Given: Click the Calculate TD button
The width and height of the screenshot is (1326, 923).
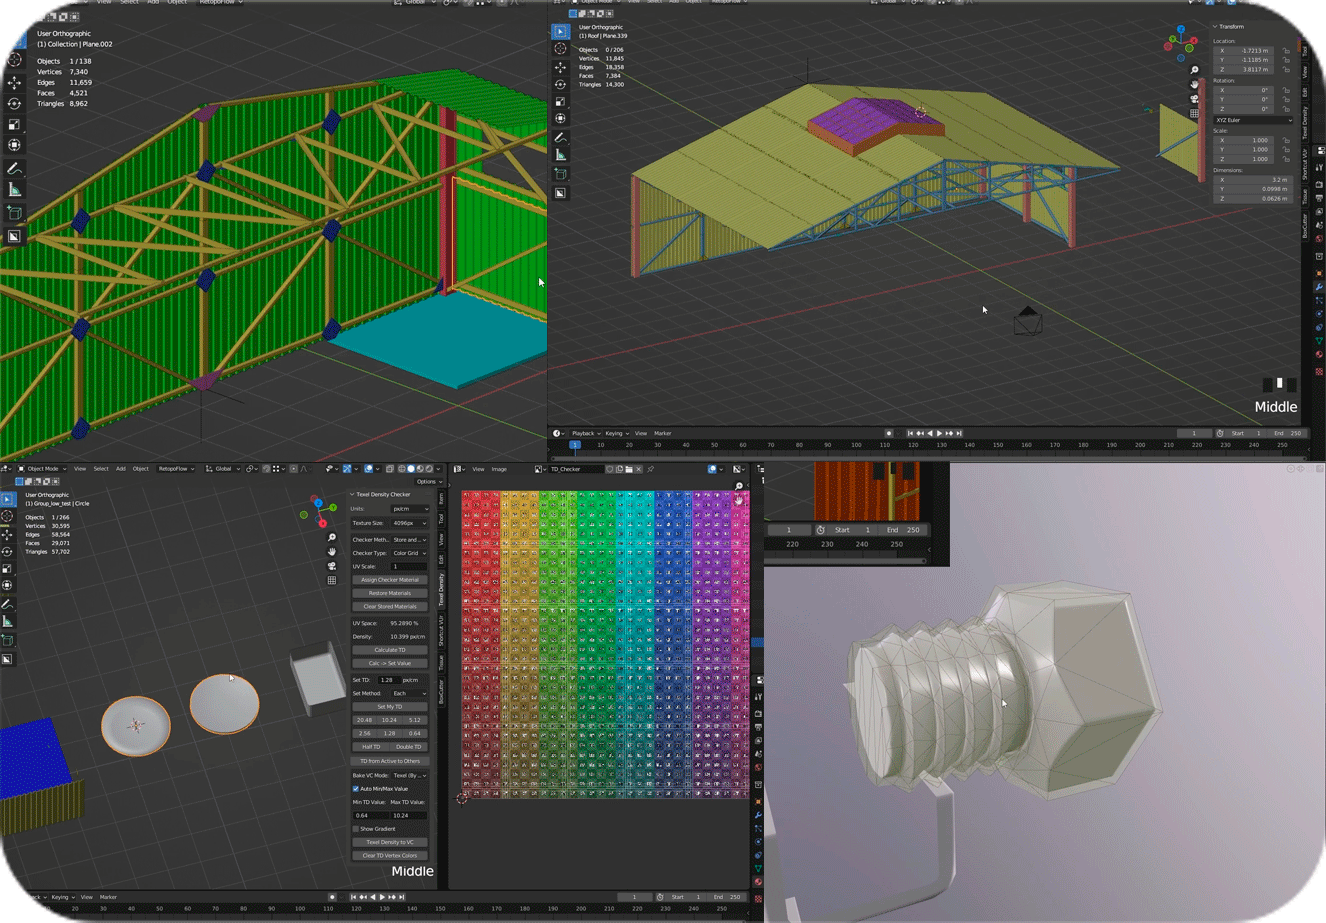Looking at the screenshot, I should [x=390, y=650].
